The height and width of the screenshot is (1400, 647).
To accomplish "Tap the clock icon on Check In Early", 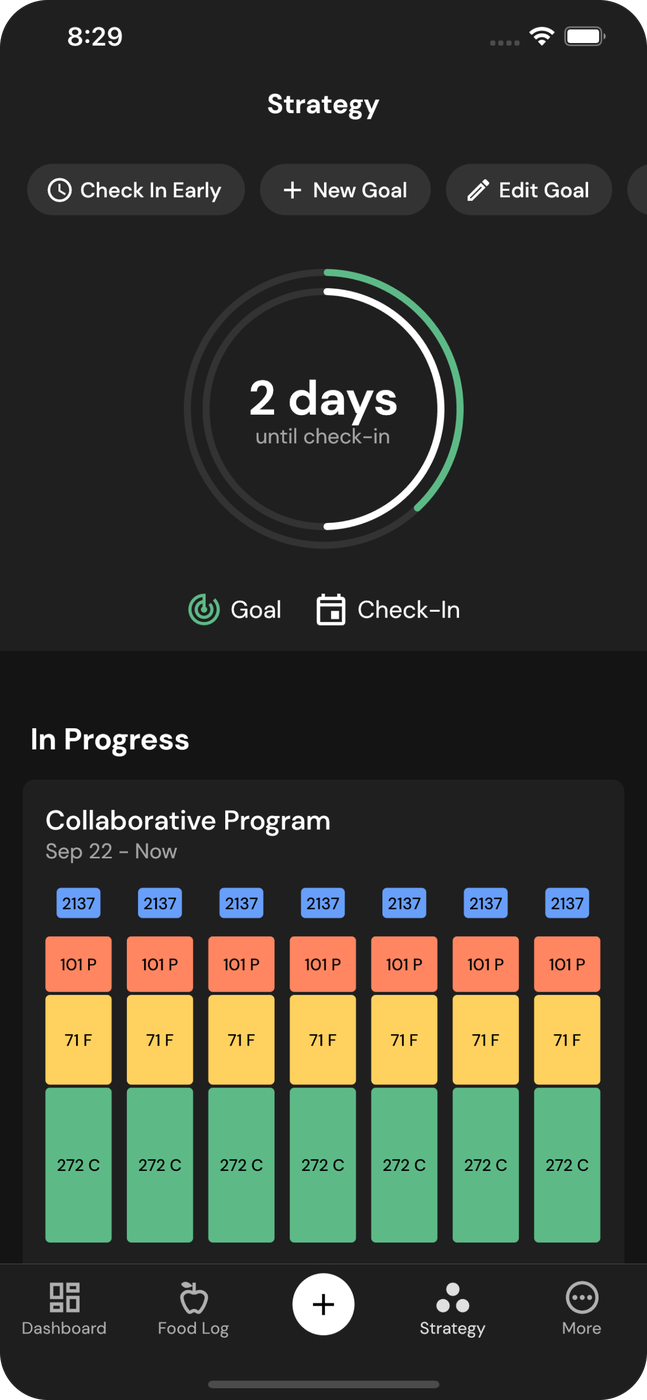I will [60, 190].
